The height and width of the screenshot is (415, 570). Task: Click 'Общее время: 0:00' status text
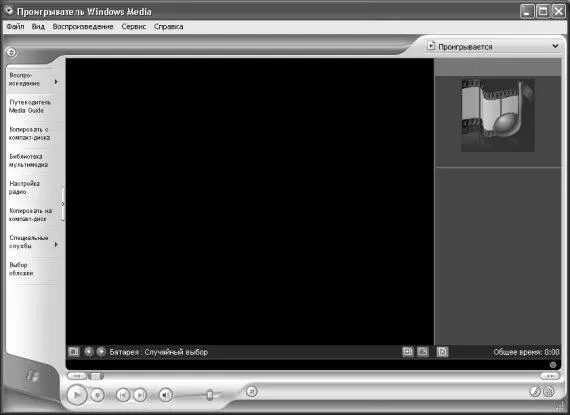pyautogui.click(x=526, y=352)
